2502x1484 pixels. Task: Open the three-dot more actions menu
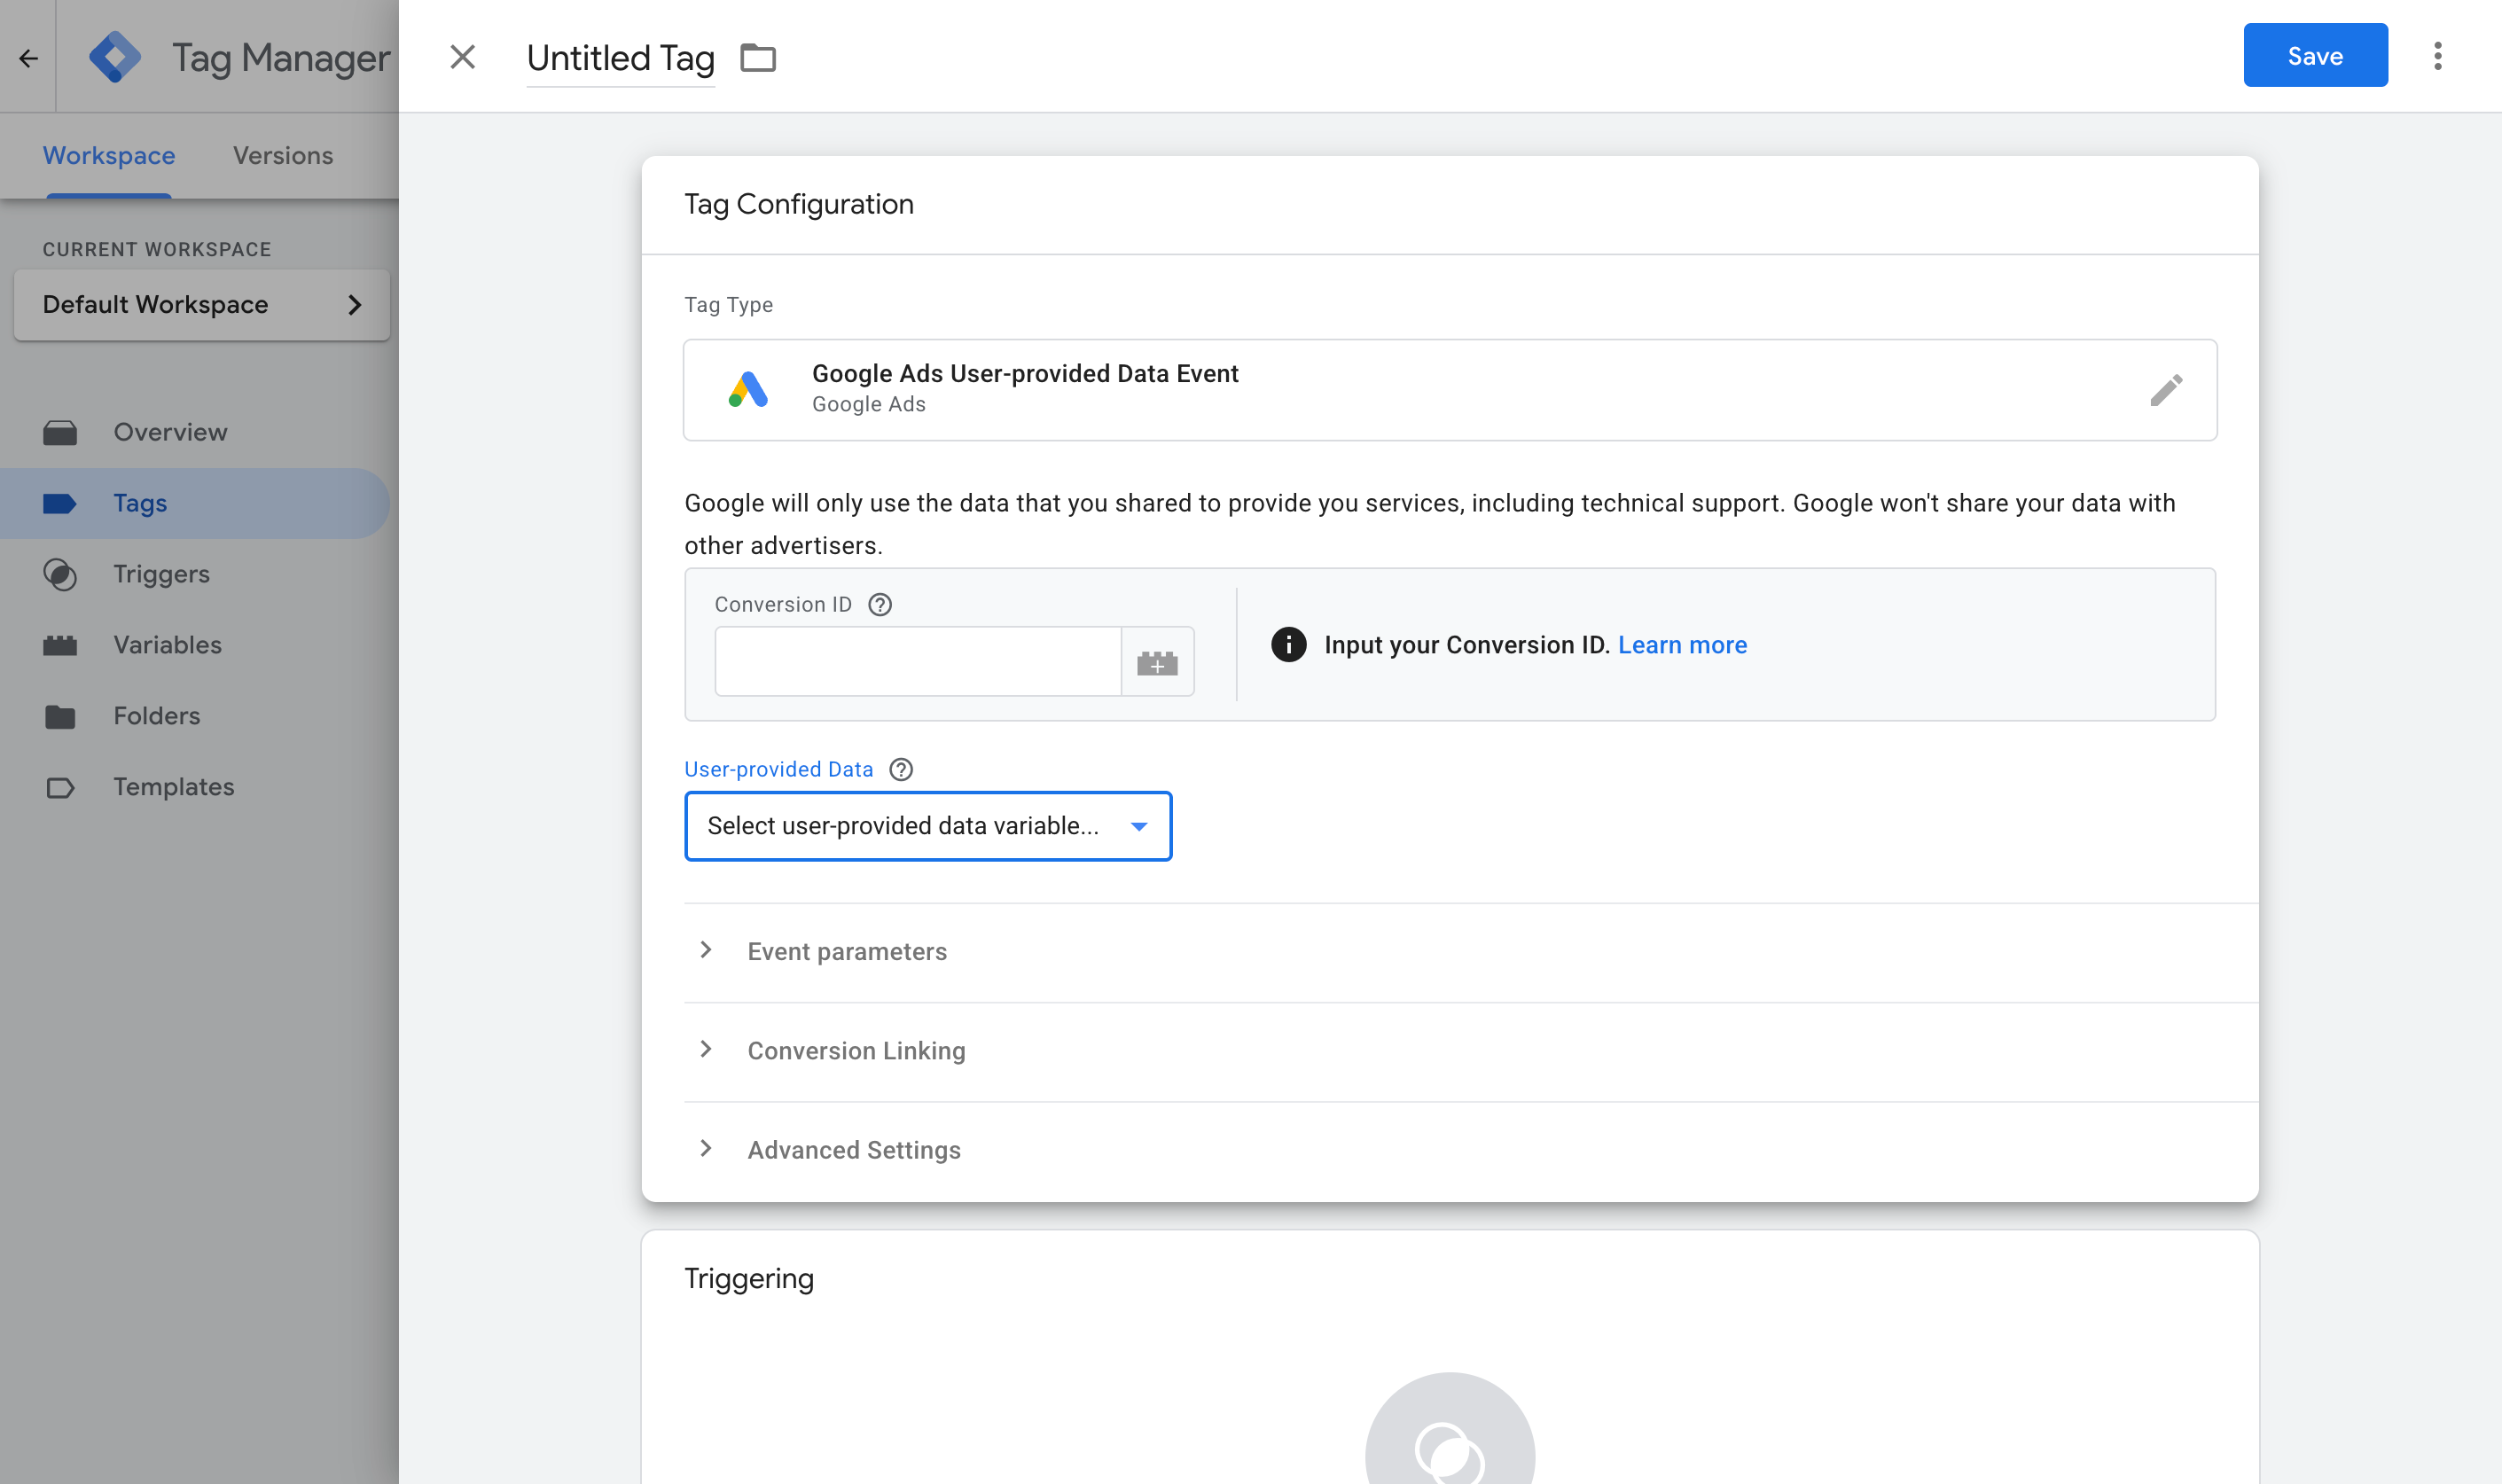[x=2438, y=56]
